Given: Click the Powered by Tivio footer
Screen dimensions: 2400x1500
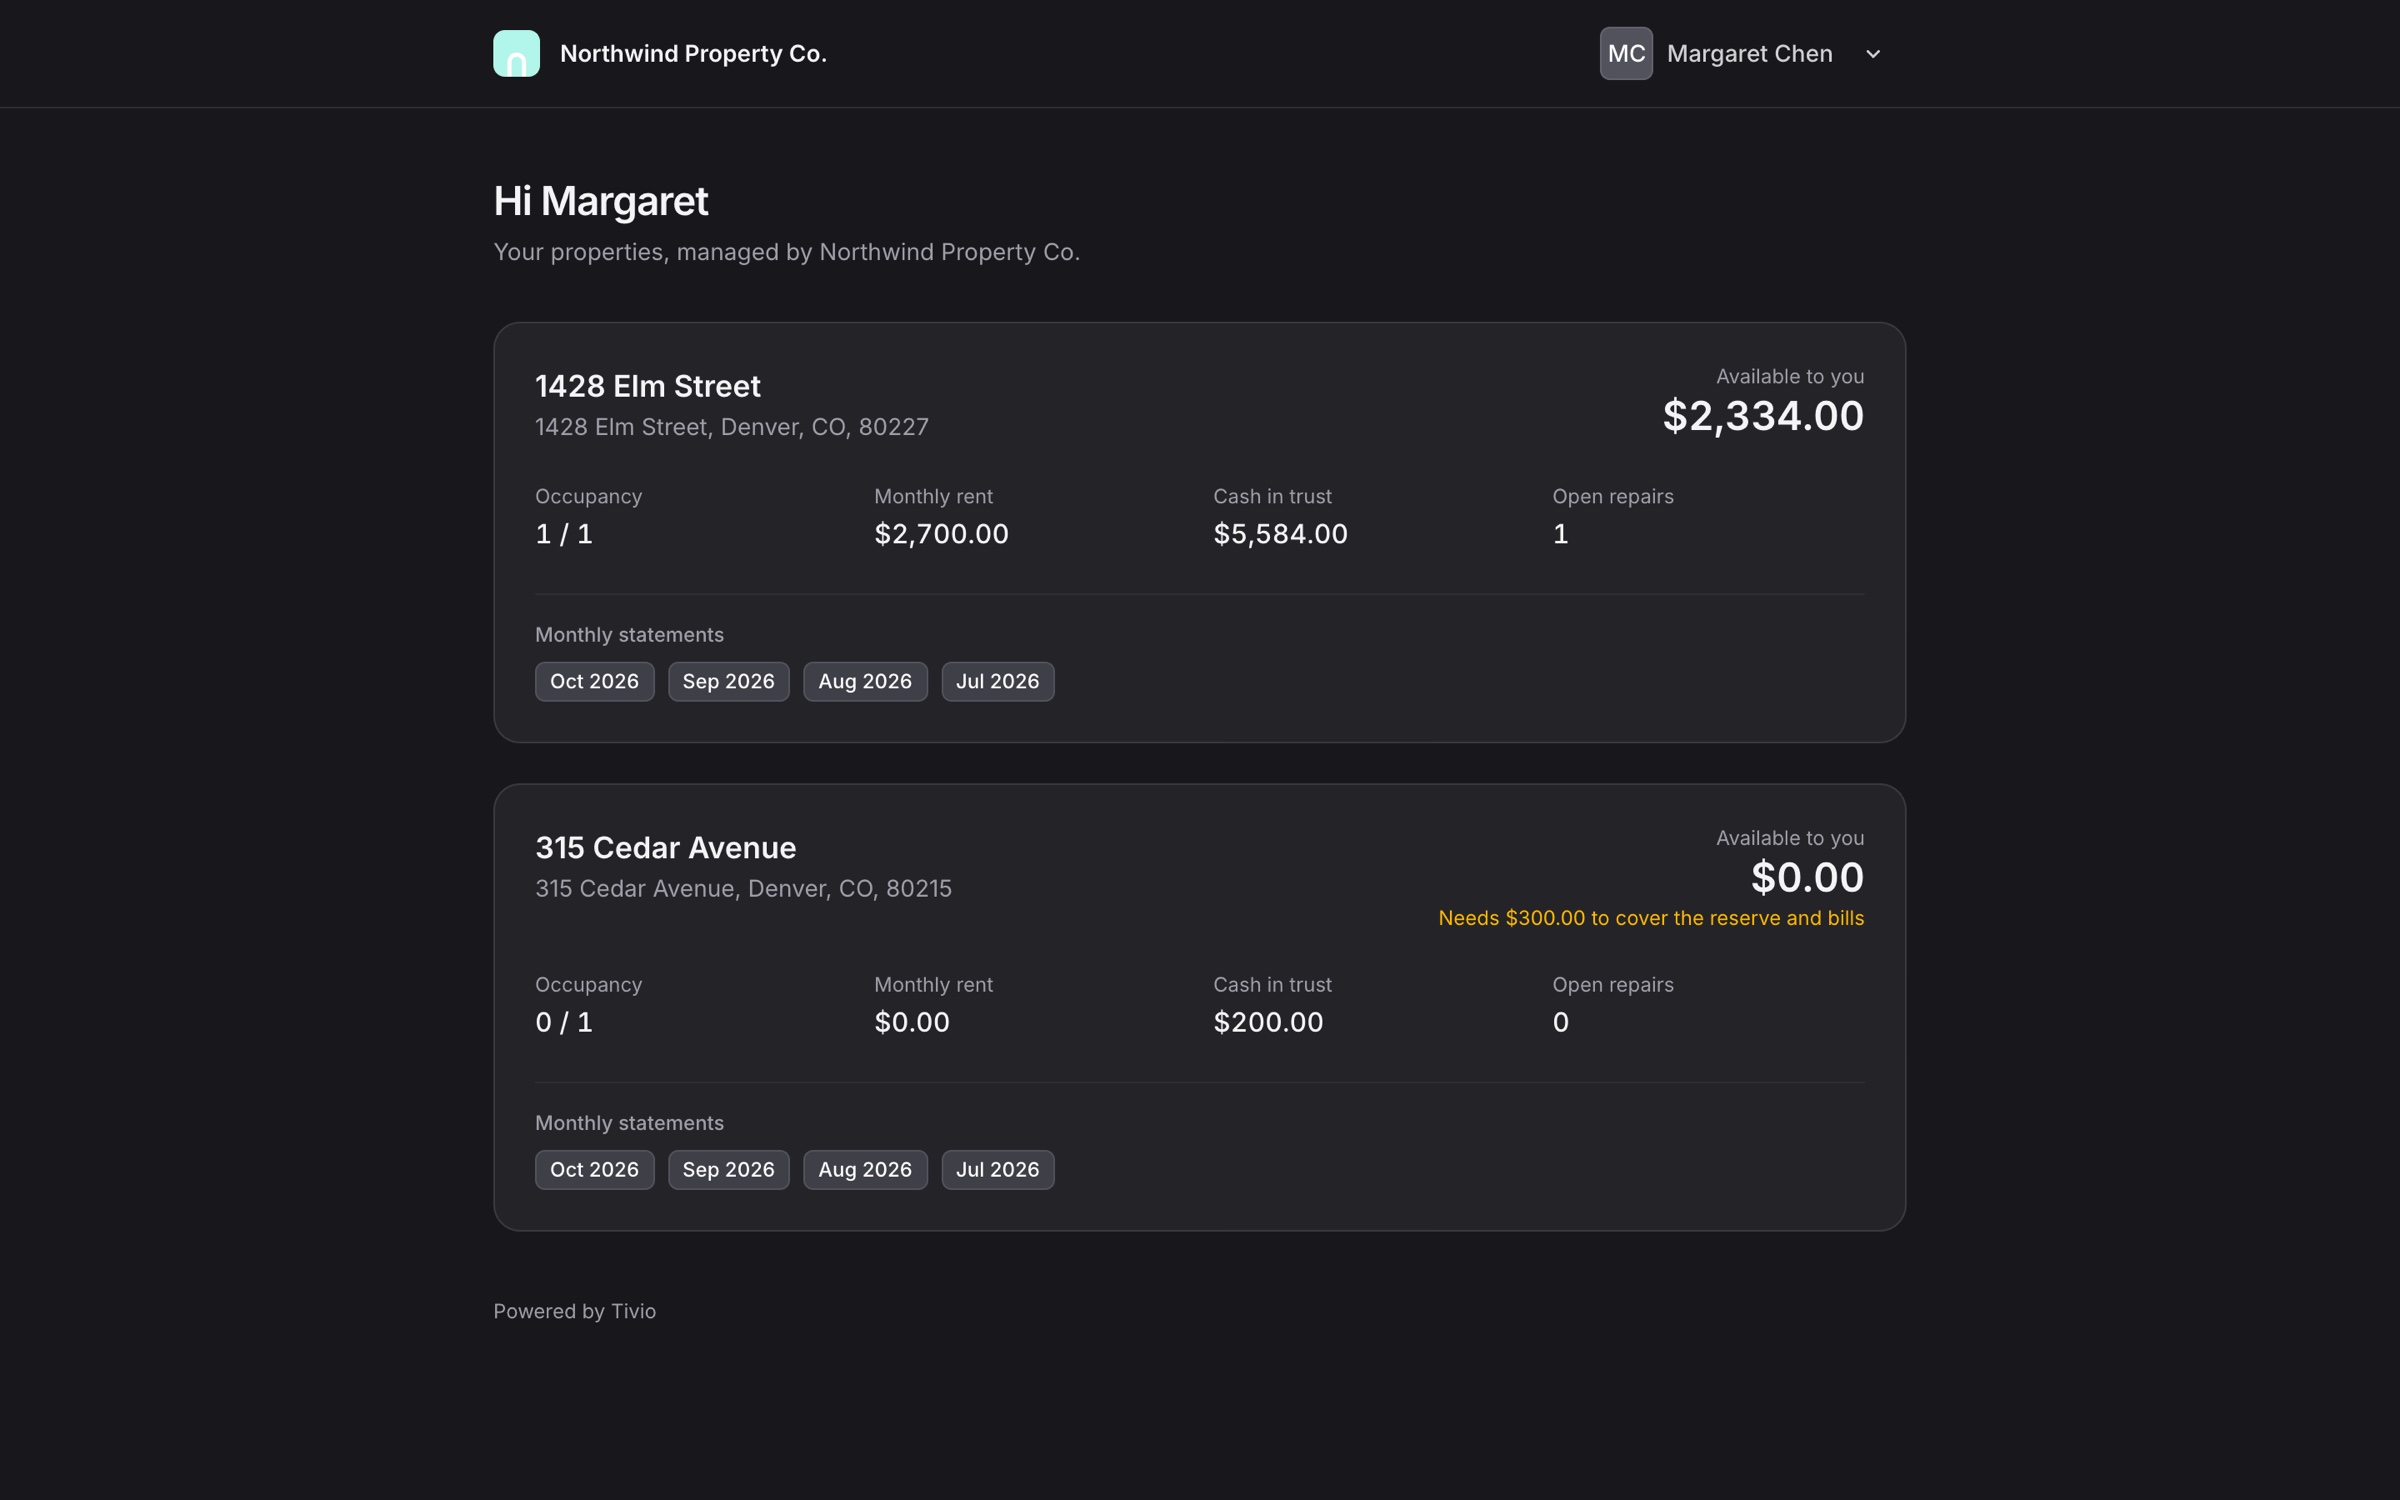Looking at the screenshot, I should [575, 1311].
